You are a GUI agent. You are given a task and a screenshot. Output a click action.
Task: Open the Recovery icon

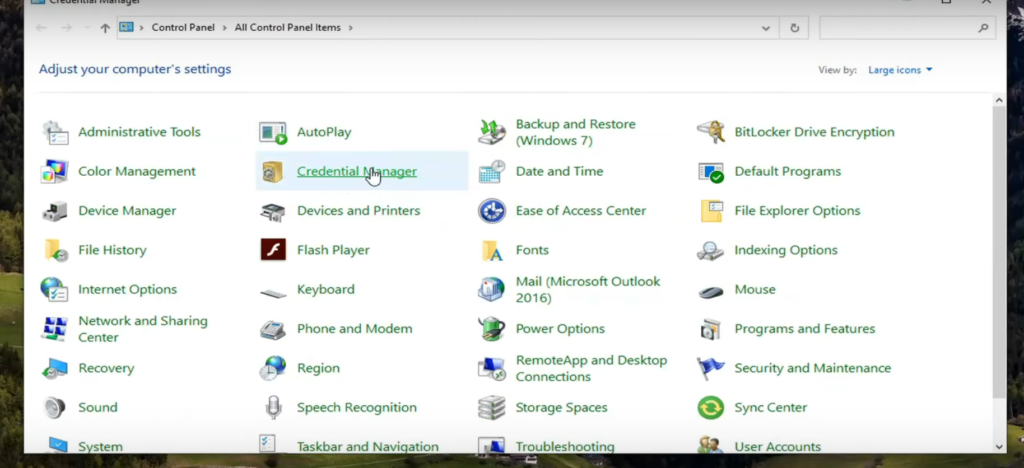point(55,368)
